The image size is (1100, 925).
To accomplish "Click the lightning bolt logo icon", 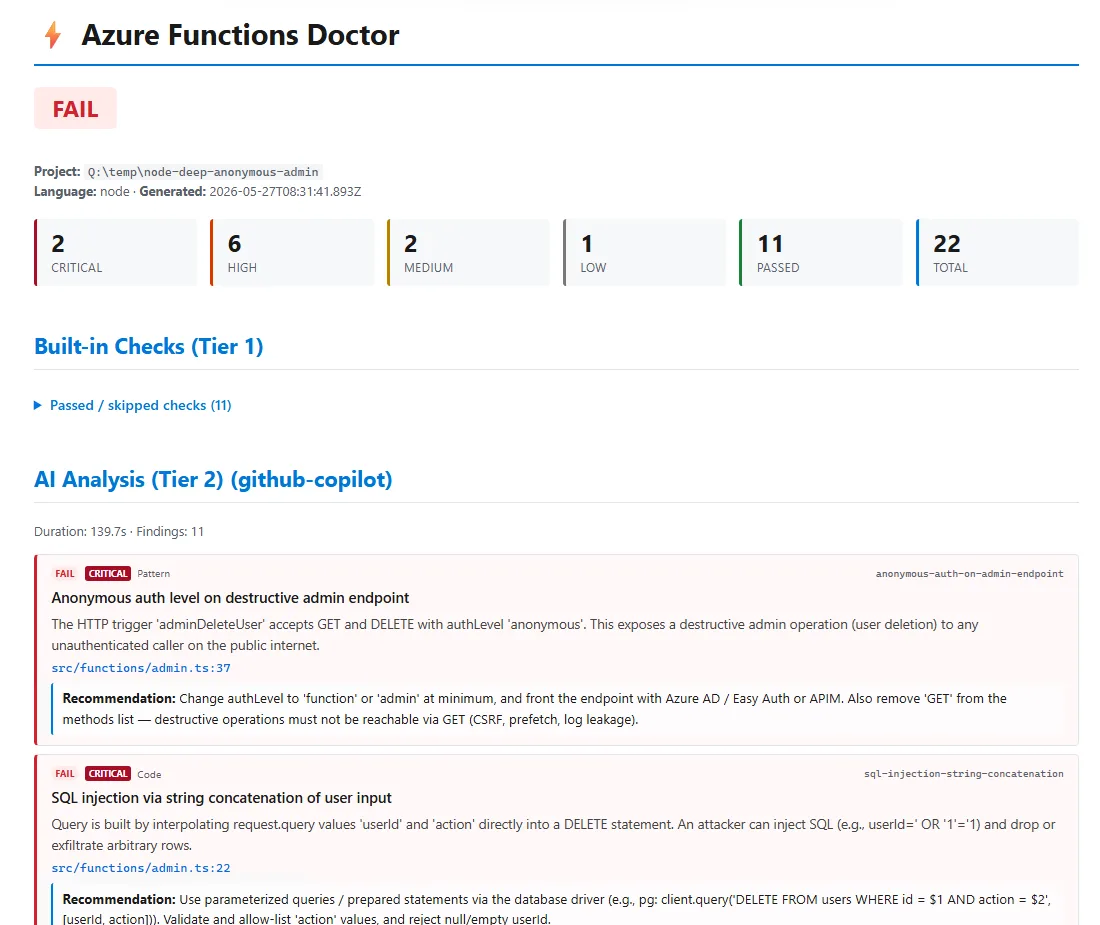I will click(53, 35).
